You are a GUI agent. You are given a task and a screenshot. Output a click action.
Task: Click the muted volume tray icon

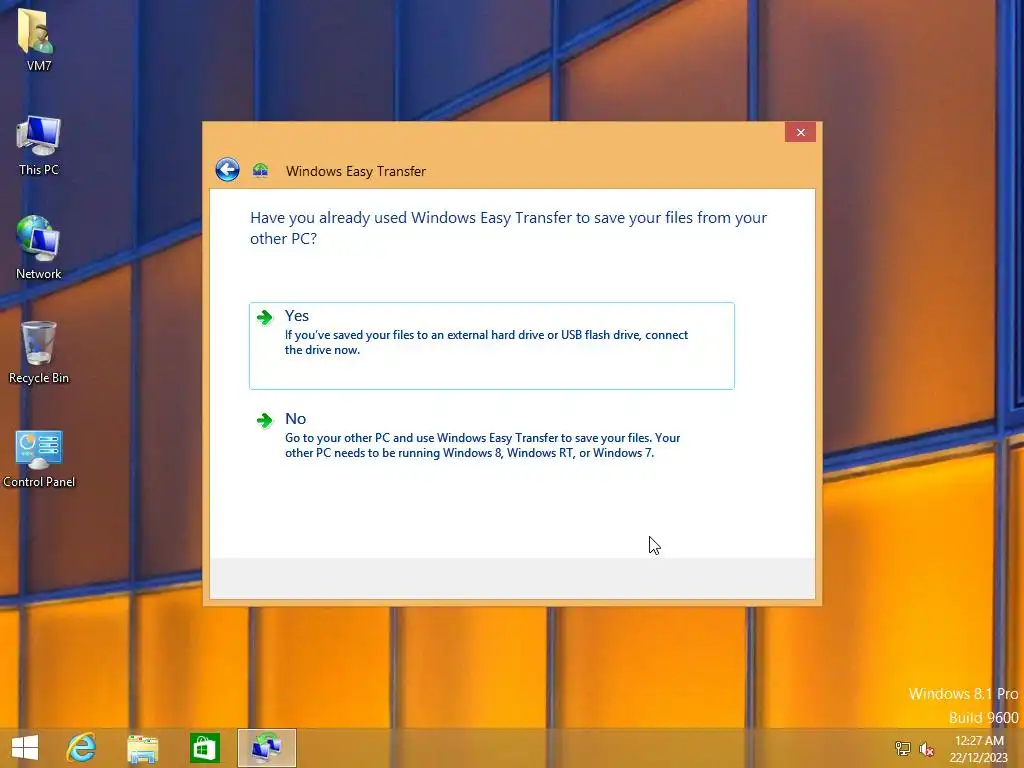tap(926, 748)
